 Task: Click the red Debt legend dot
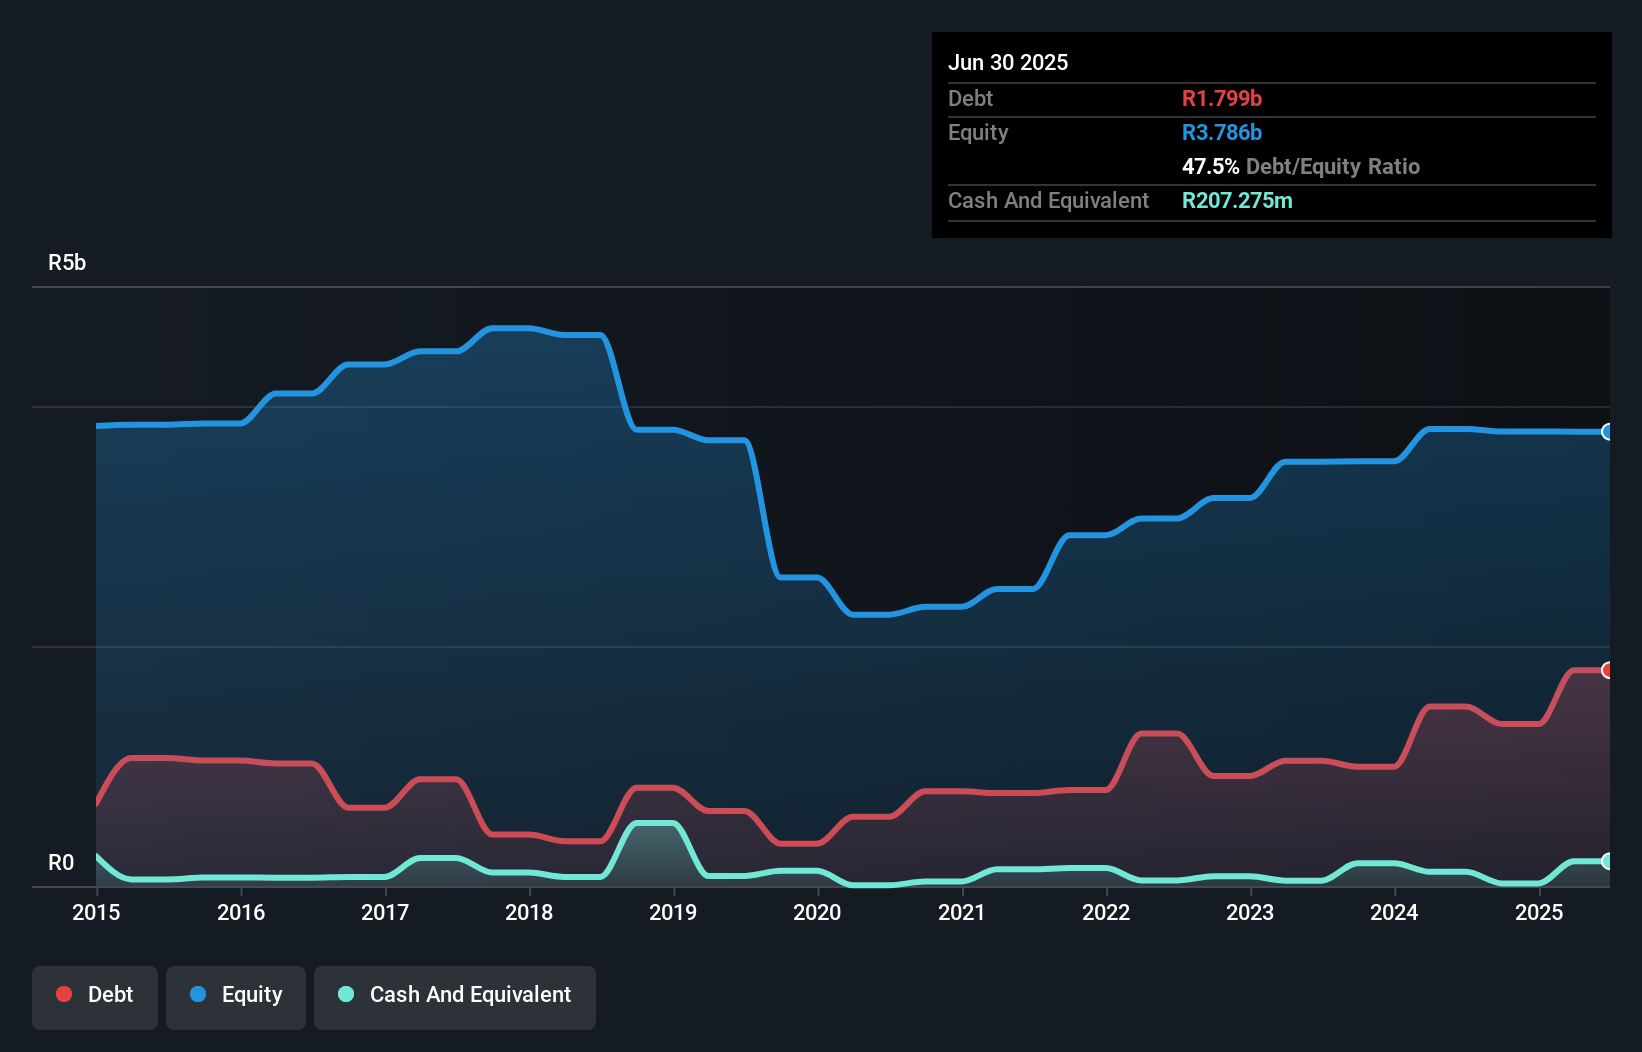63,994
